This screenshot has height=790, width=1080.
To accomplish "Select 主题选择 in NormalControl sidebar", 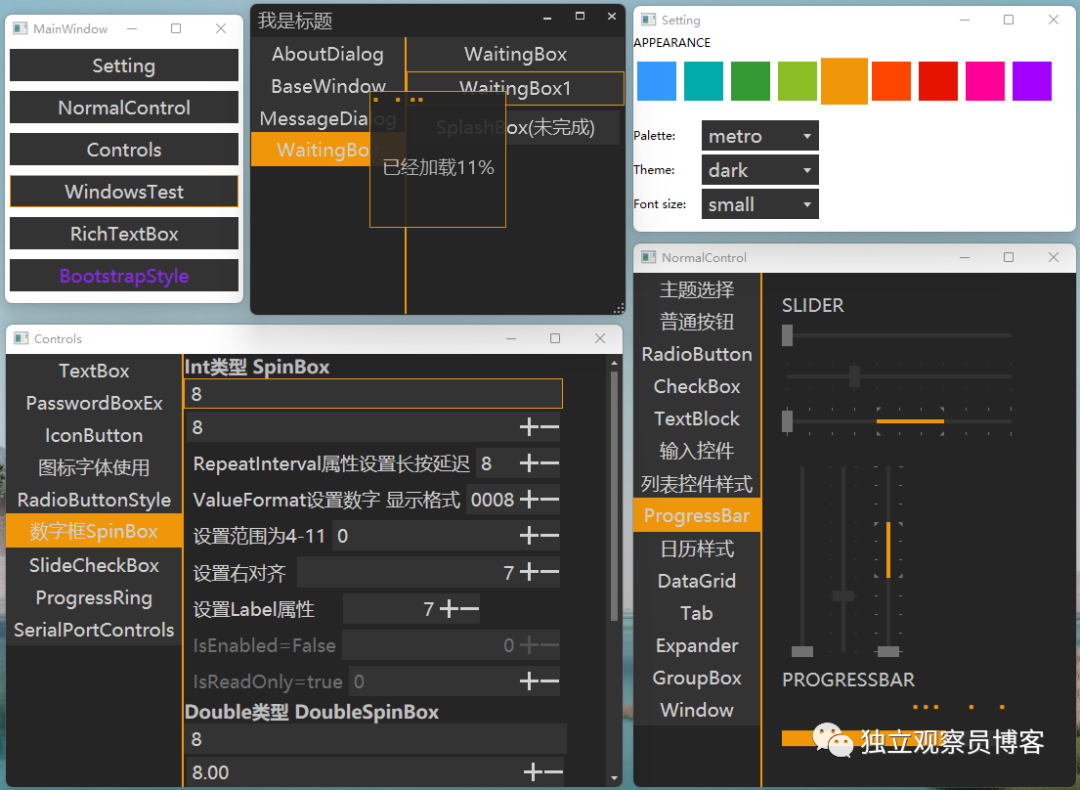I will (697, 289).
